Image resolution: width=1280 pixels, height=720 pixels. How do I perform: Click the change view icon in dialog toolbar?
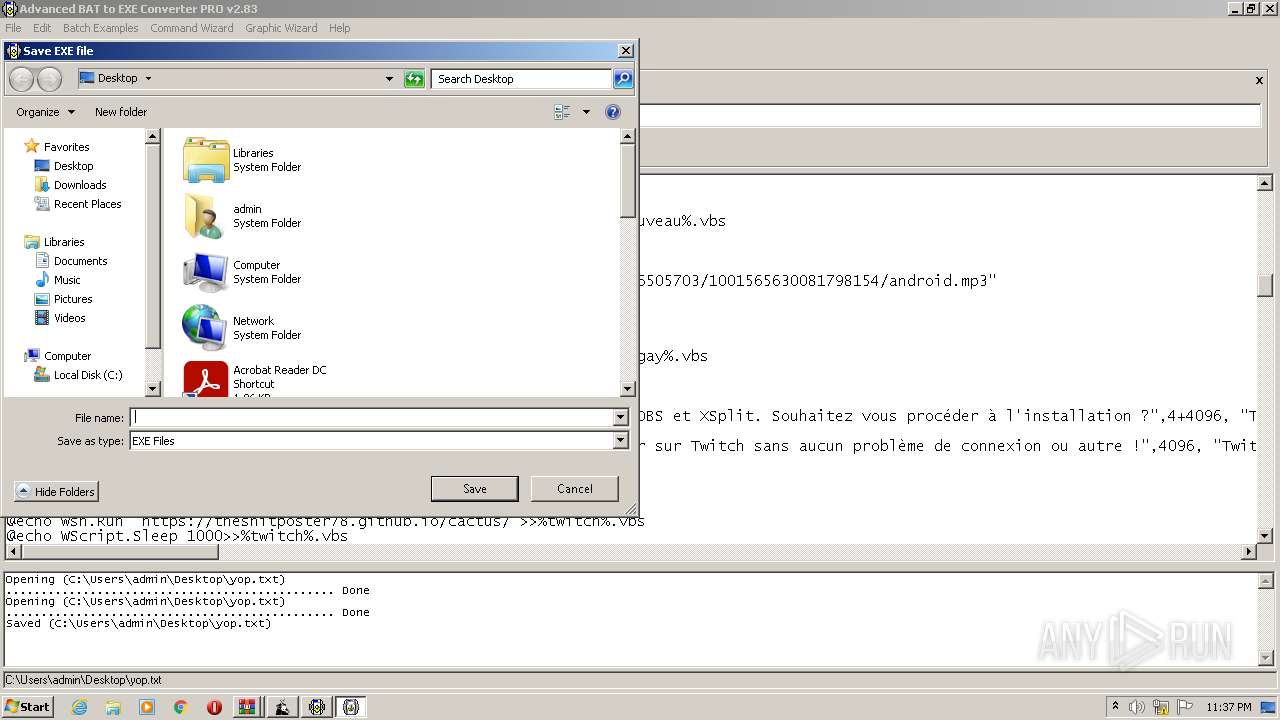point(562,112)
